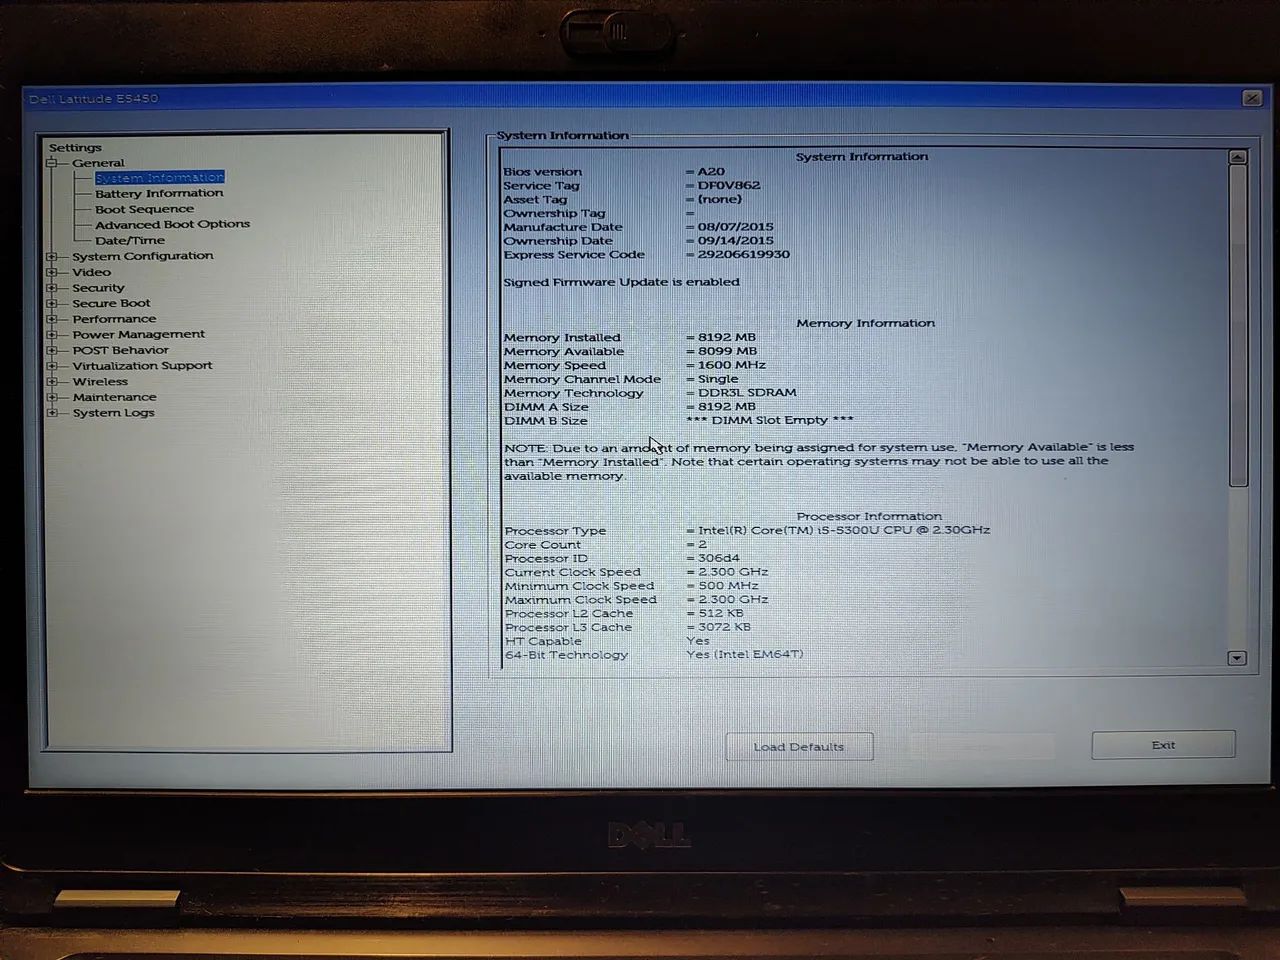This screenshot has height=960, width=1280.
Task: Select System Information in tree
Action: pos(160,177)
